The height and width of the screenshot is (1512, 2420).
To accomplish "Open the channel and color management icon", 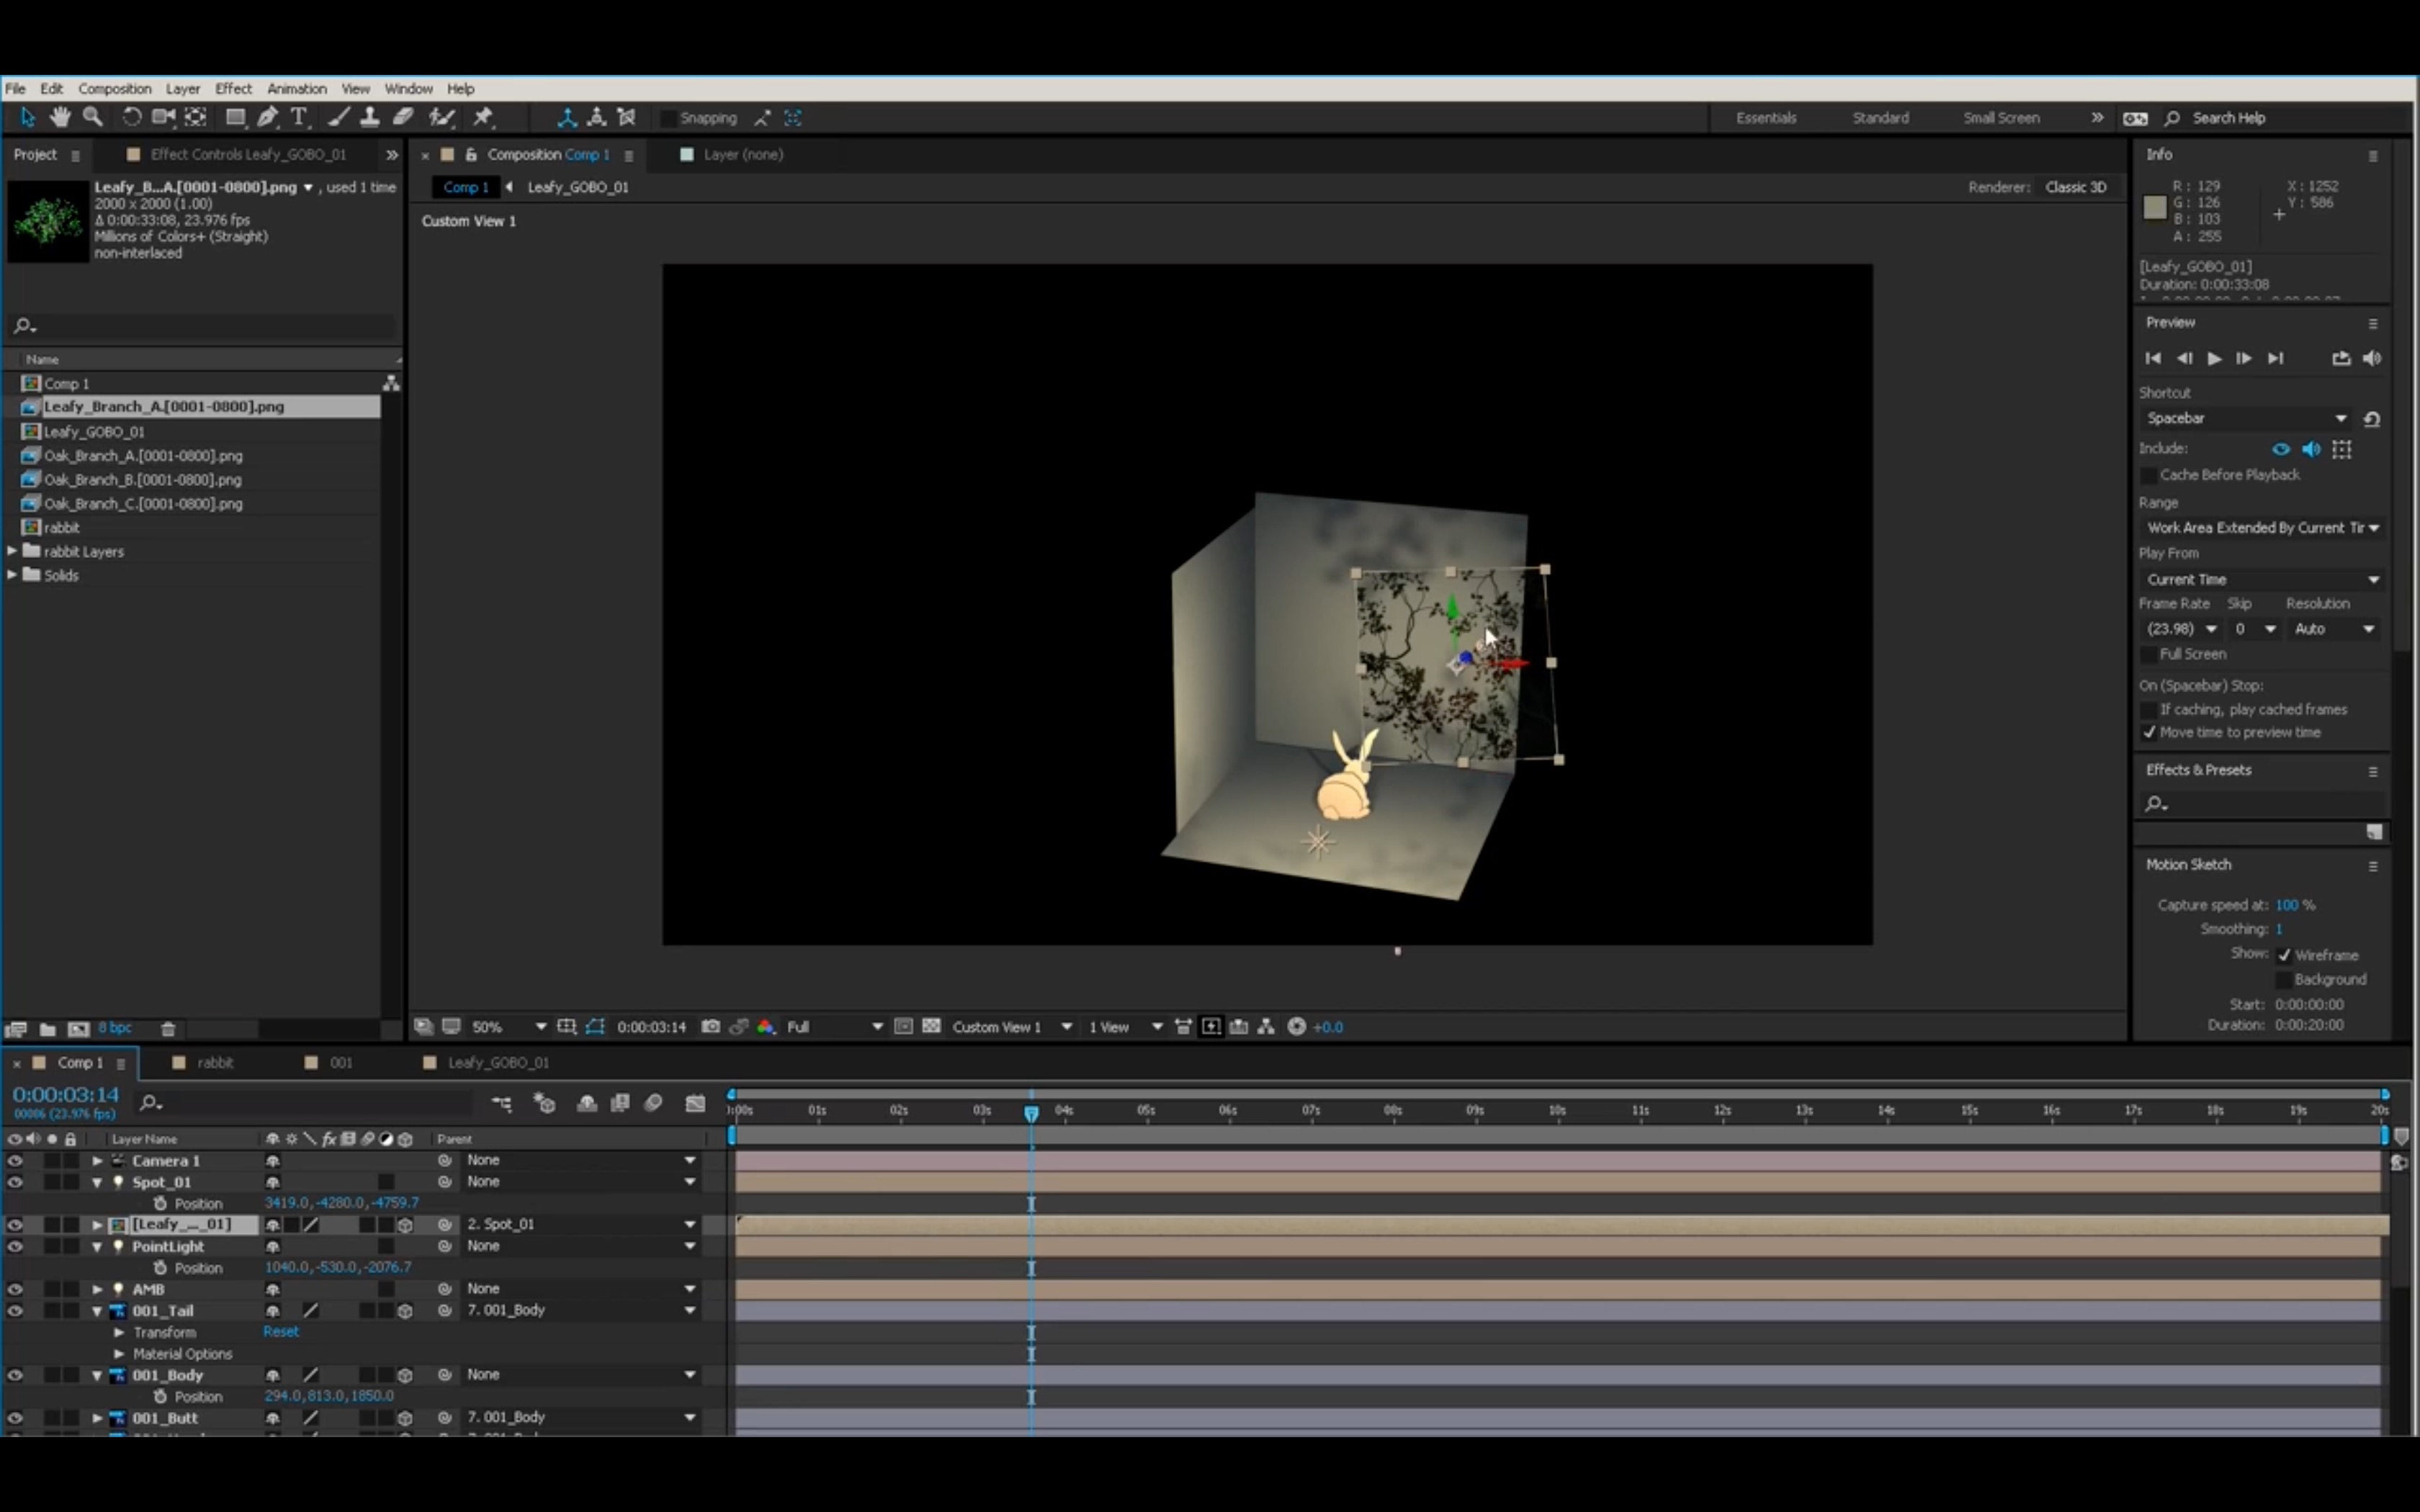I will pos(766,1026).
